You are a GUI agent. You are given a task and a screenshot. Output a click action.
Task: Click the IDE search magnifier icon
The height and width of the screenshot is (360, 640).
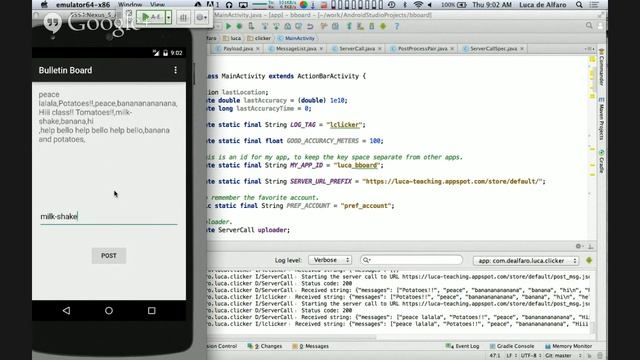click(589, 26)
